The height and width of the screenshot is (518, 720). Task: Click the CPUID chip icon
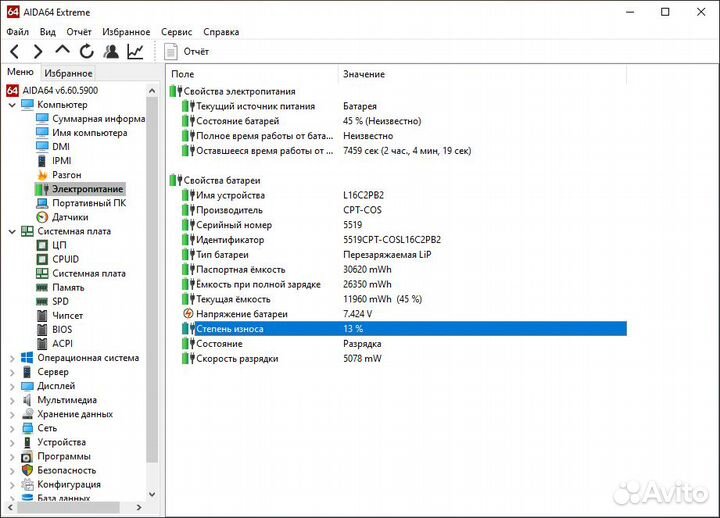pos(42,259)
